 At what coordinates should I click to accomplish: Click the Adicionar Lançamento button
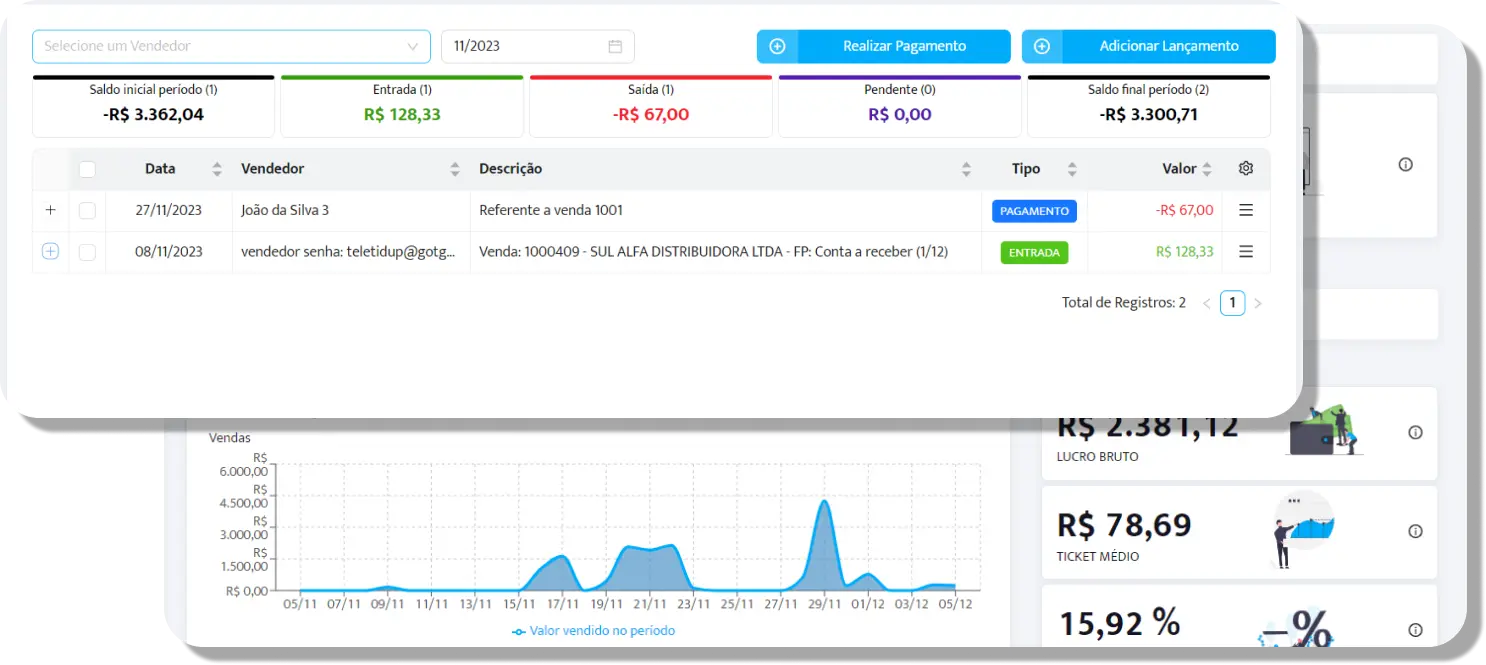[1149, 46]
